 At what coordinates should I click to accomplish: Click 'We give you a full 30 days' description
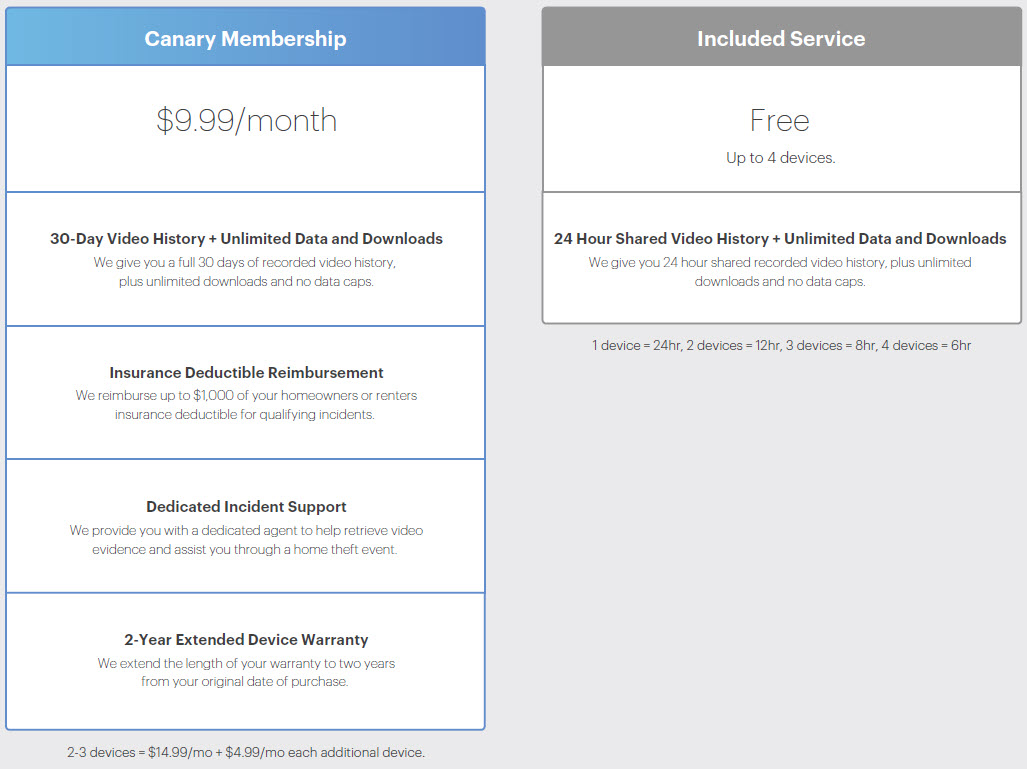[246, 272]
